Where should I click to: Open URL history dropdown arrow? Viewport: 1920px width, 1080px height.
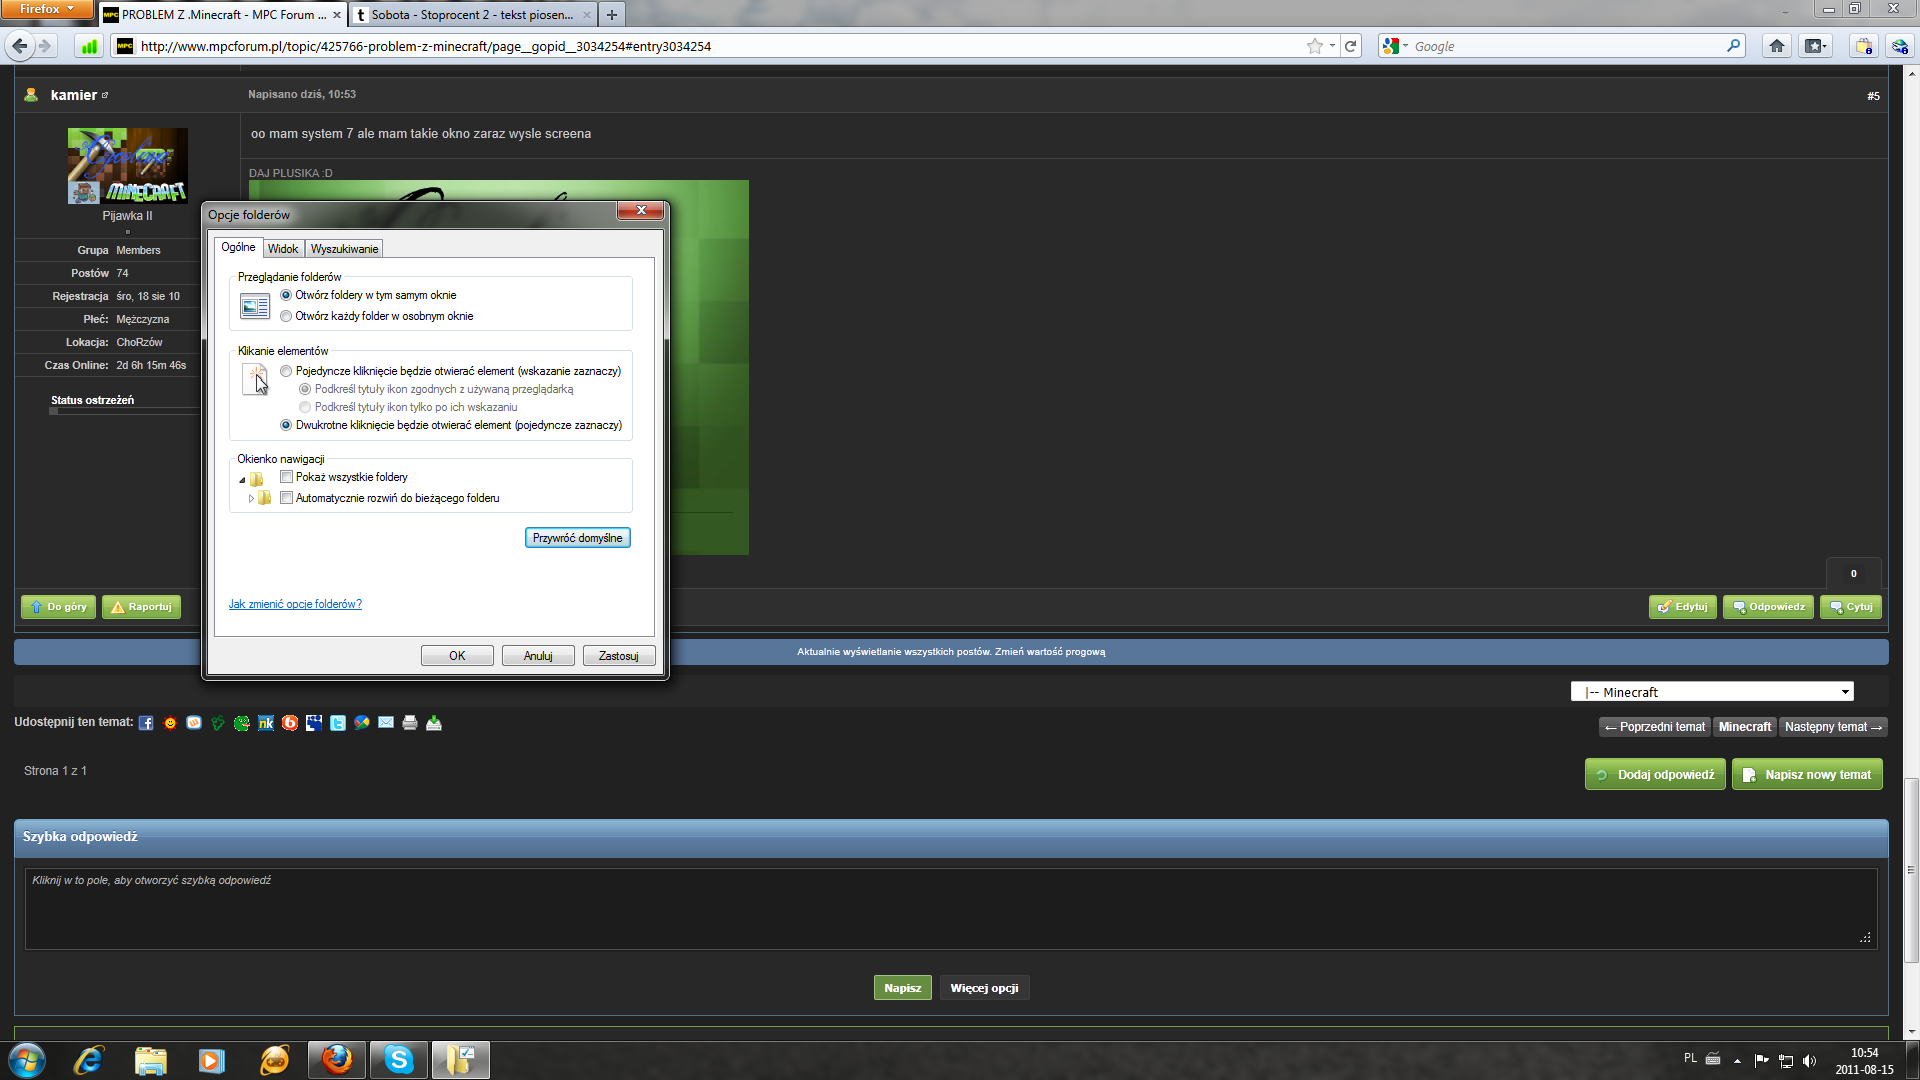tap(1332, 46)
